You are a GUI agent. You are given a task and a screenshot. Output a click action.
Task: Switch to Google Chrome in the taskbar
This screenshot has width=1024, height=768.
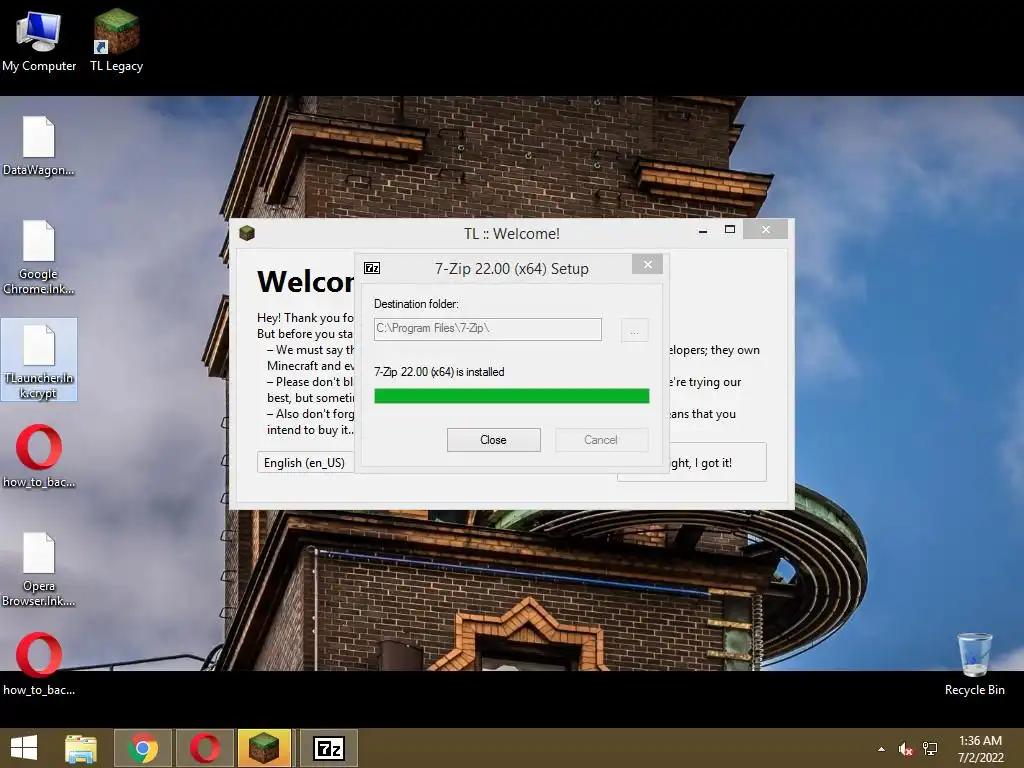[x=143, y=748]
